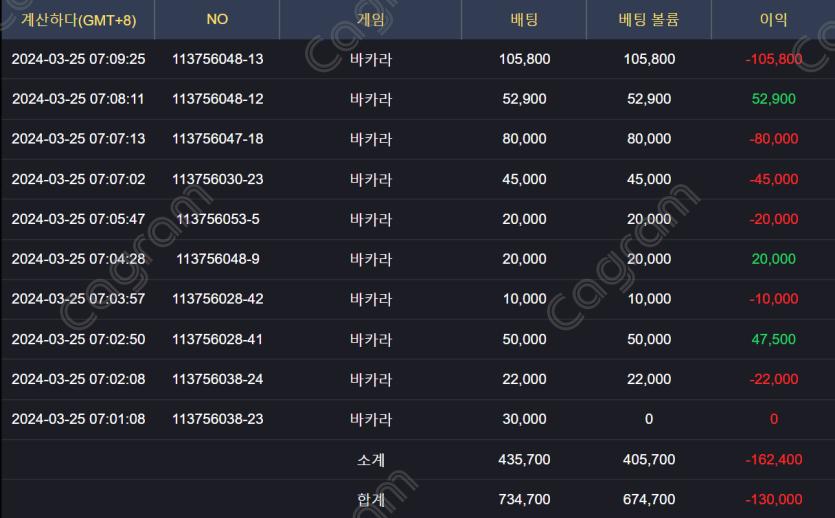The height and width of the screenshot is (518, 835).
Task: Click the NO column header
Action: tap(217, 19)
